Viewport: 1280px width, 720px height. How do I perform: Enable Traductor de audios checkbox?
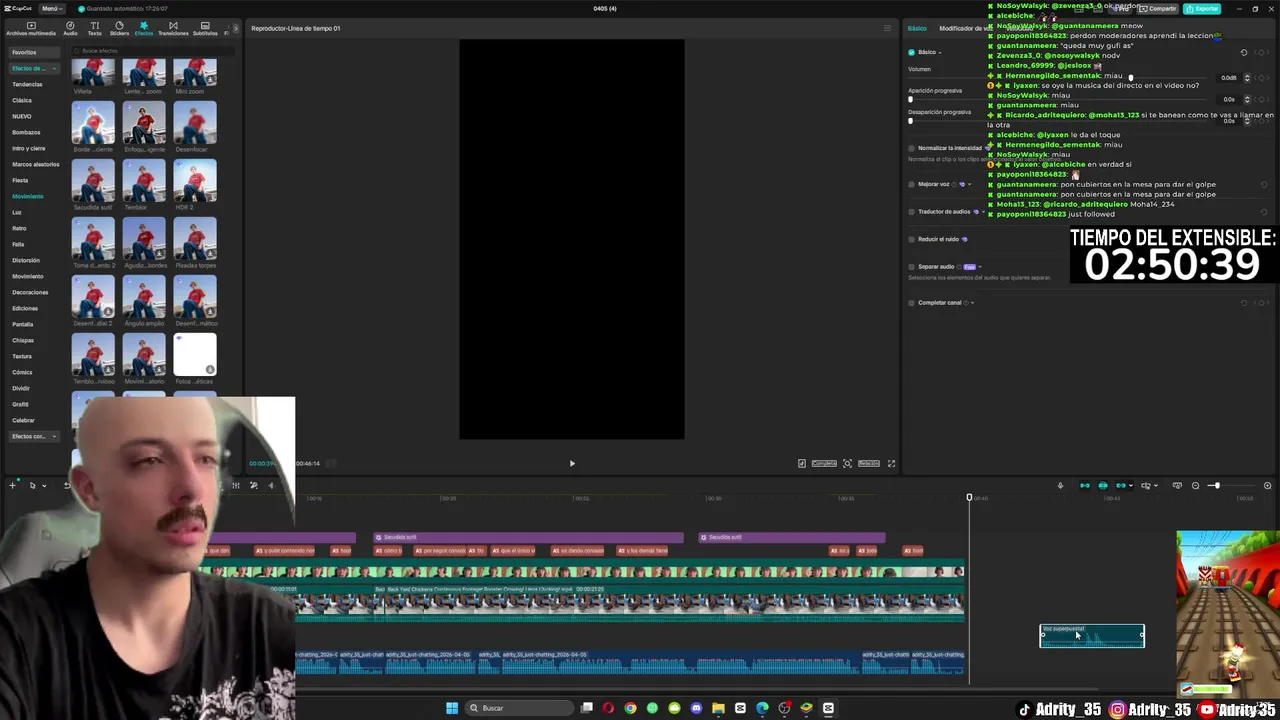(x=911, y=212)
